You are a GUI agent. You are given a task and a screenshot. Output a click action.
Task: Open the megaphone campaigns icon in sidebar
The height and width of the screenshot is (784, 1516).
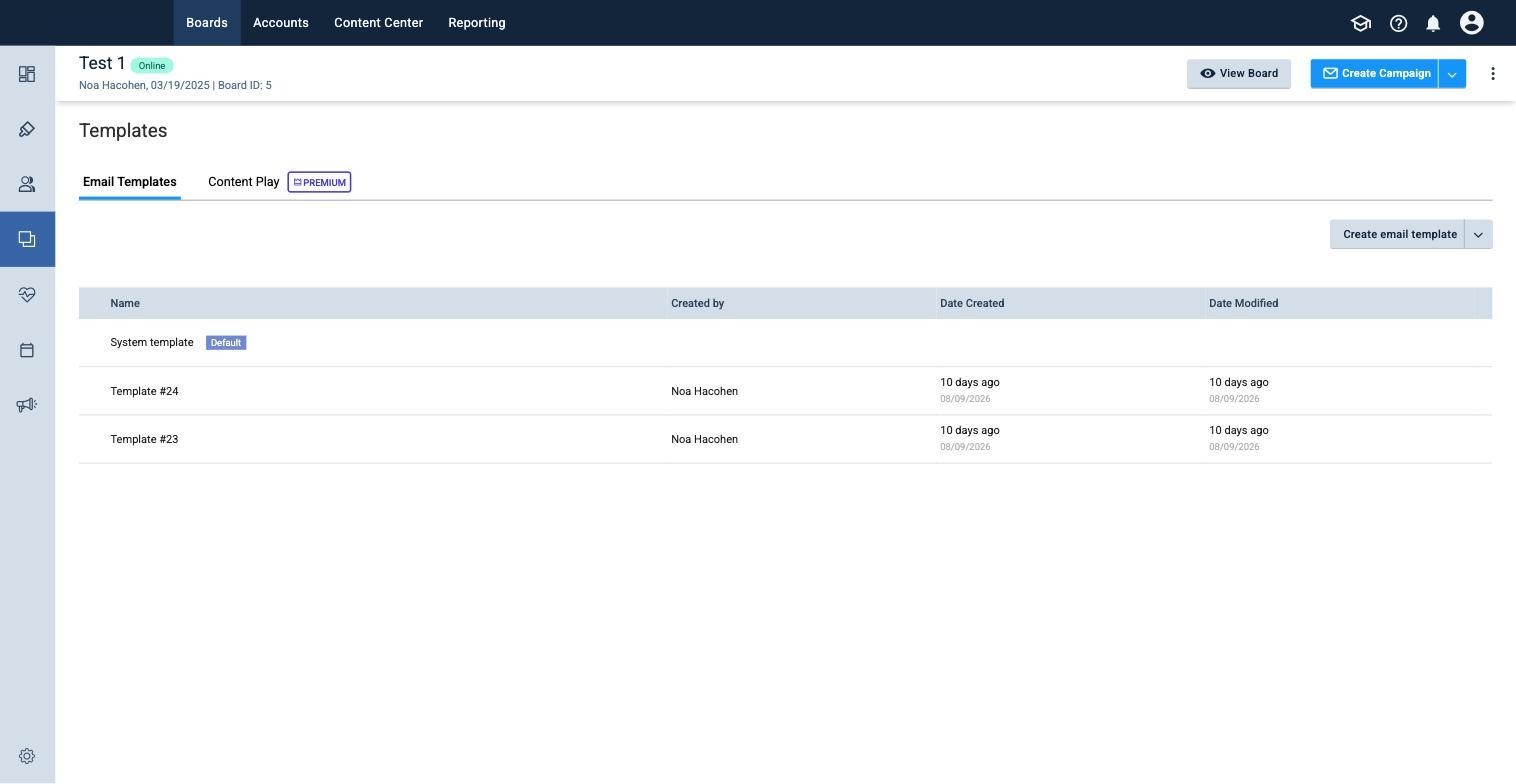27,405
